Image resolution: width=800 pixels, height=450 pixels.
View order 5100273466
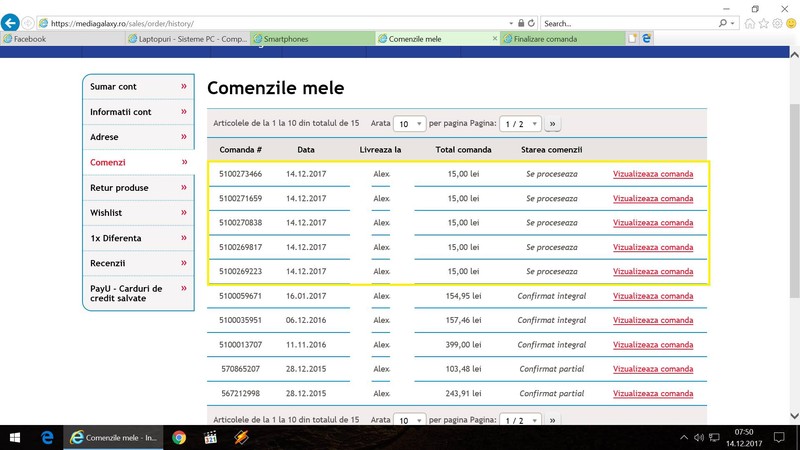pos(653,174)
